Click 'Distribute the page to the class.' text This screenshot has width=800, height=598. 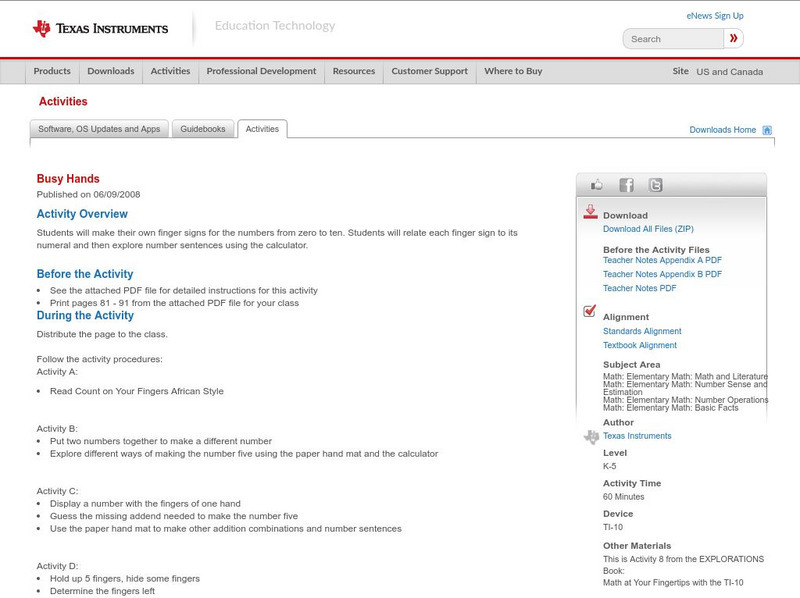point(102,334)
